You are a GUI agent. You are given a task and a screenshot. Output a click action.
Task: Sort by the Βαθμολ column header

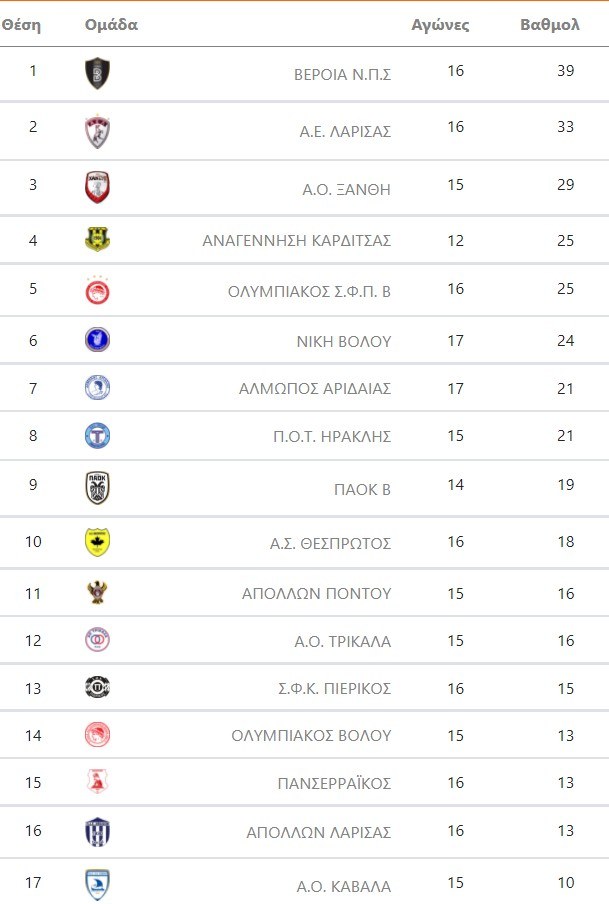pyautogui.click(x=549, y=25)
